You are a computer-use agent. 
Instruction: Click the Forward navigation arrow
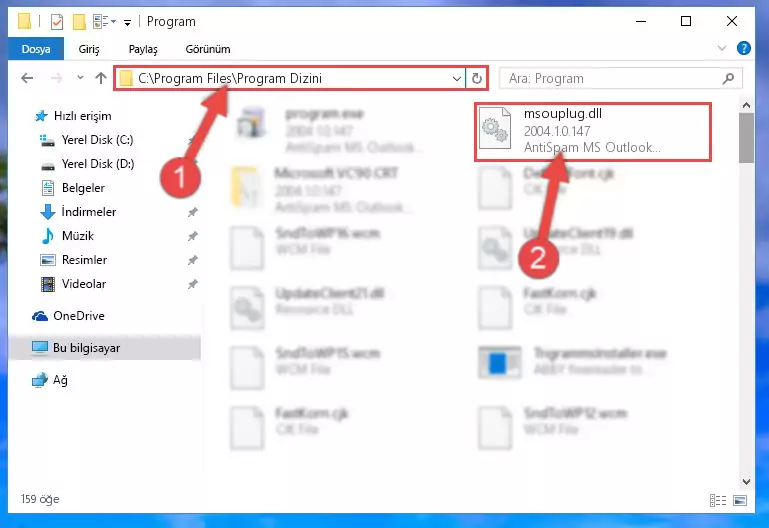coord(56,78)
